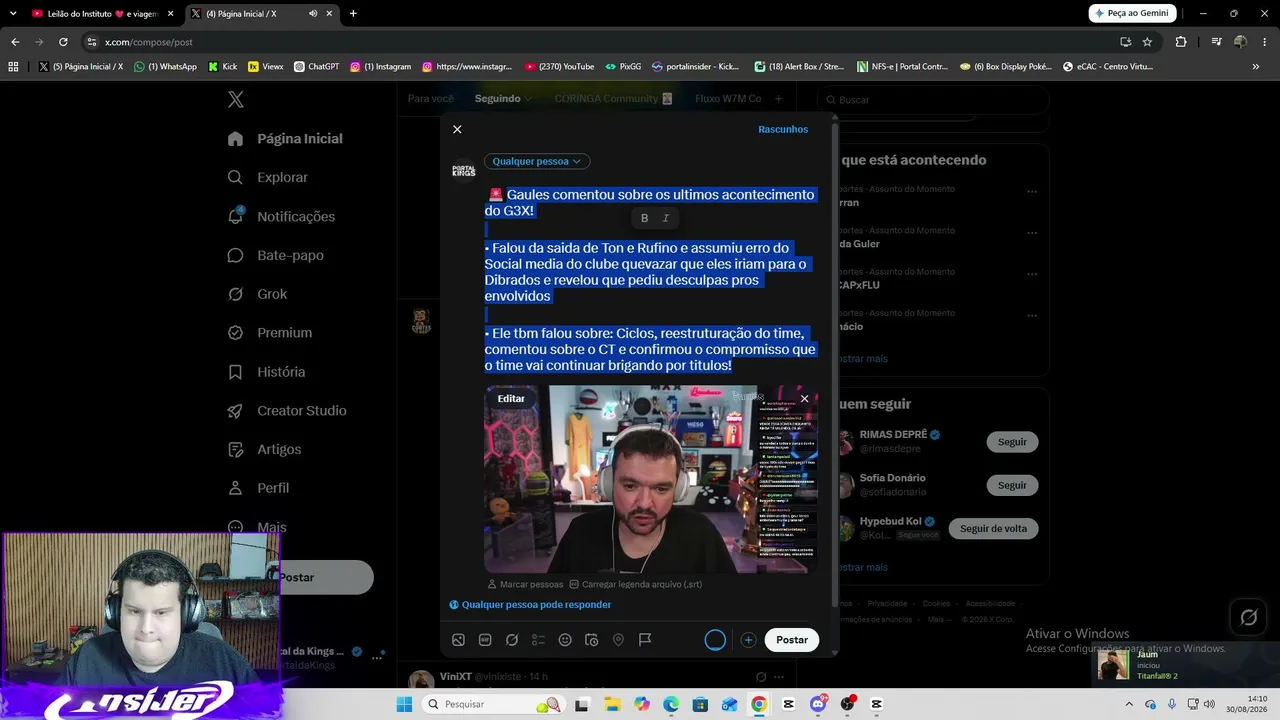Follow Sofia Donário with Seguir button
The height and width of the screenshot is (720, 1280).
pyautogui.click(x=1012, y=485)
